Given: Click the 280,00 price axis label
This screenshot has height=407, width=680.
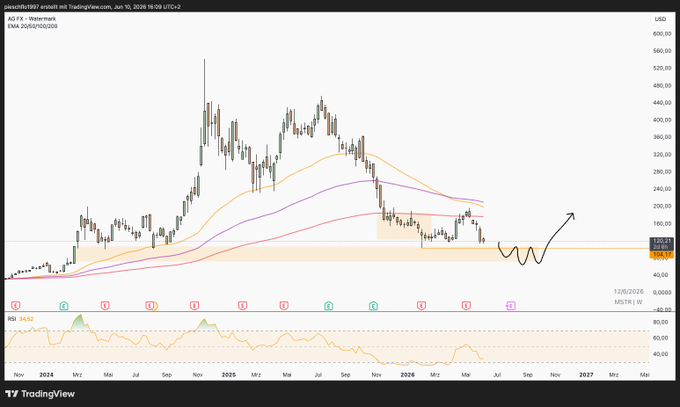Looking at the screenshot, I should pyautogui.click(x=662, y=172).
